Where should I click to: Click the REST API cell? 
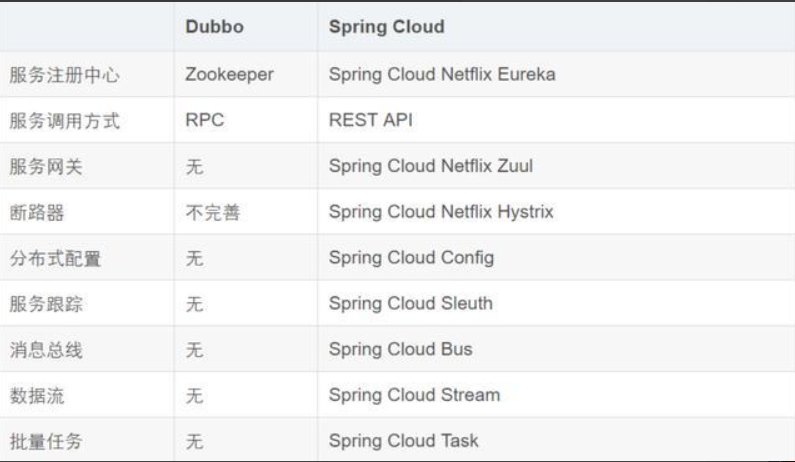point(371,120)
